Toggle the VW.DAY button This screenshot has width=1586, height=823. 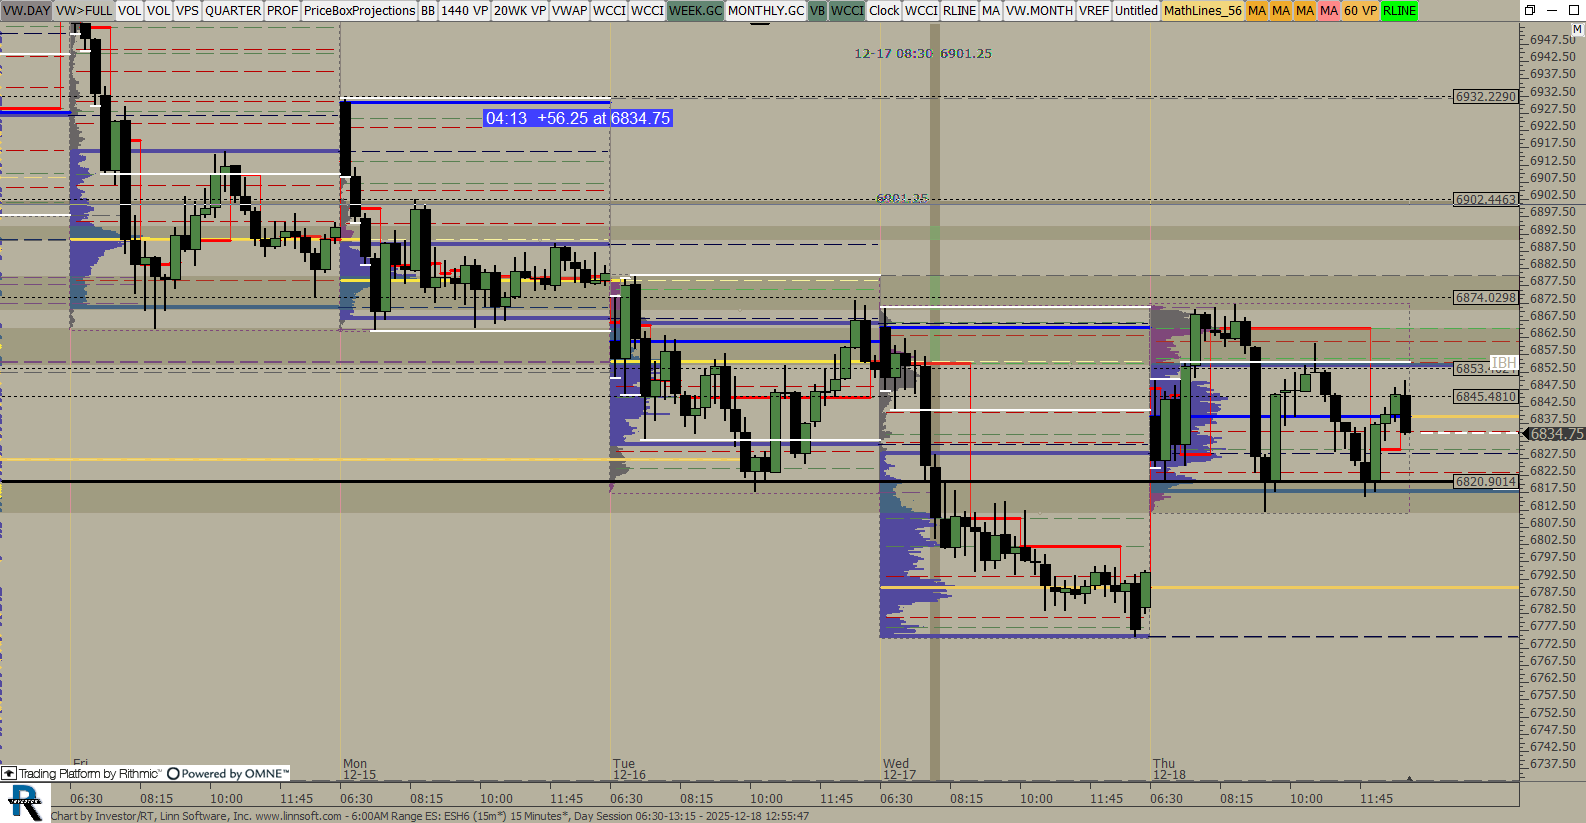pyautogui.click(x=26, y=11)
